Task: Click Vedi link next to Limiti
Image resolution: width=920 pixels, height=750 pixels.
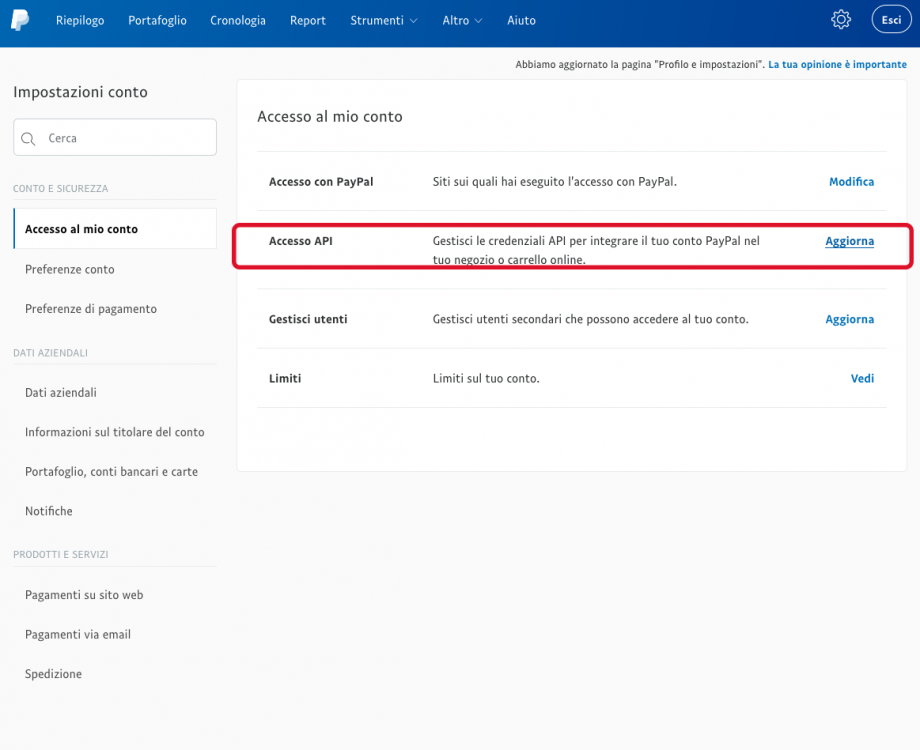Action: [862, 379]
